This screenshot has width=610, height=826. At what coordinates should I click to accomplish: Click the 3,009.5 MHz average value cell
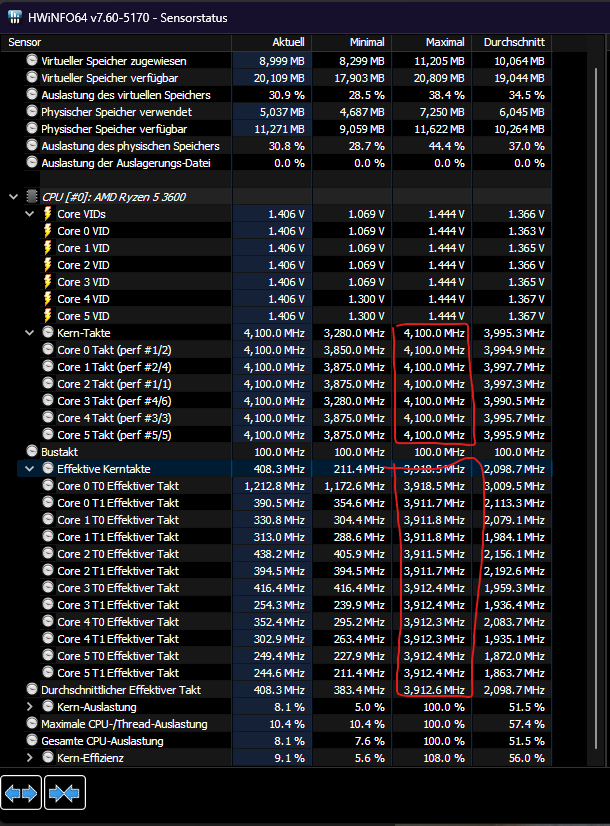click(x=514, y=486)
